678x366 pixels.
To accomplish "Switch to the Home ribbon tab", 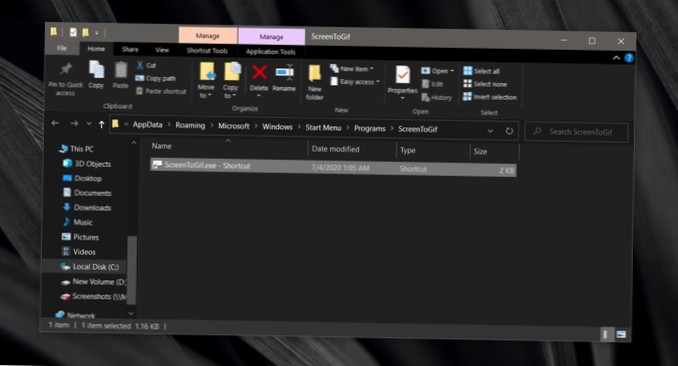I will (96, 49).
